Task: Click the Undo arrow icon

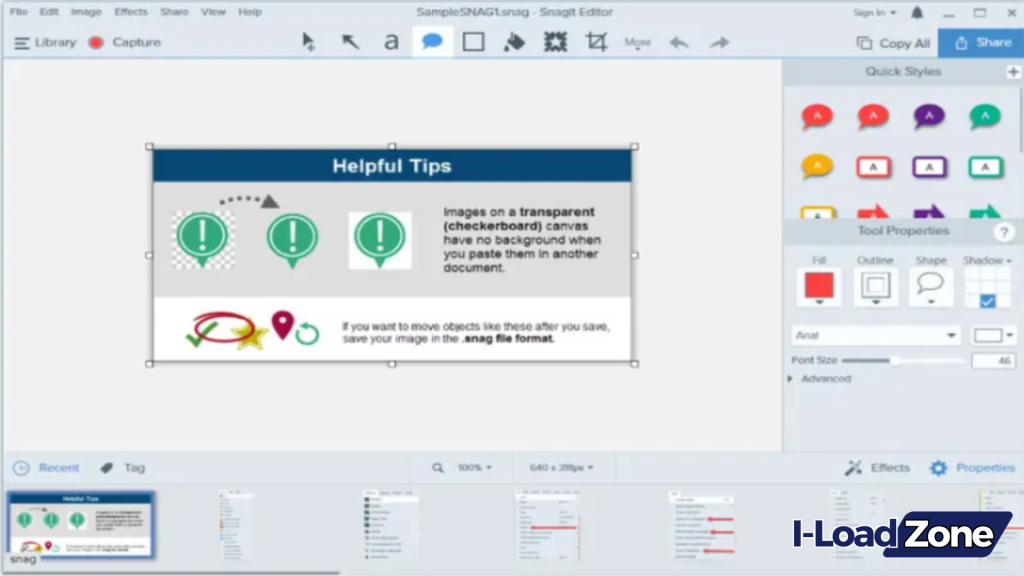Action: click(679, 42)
